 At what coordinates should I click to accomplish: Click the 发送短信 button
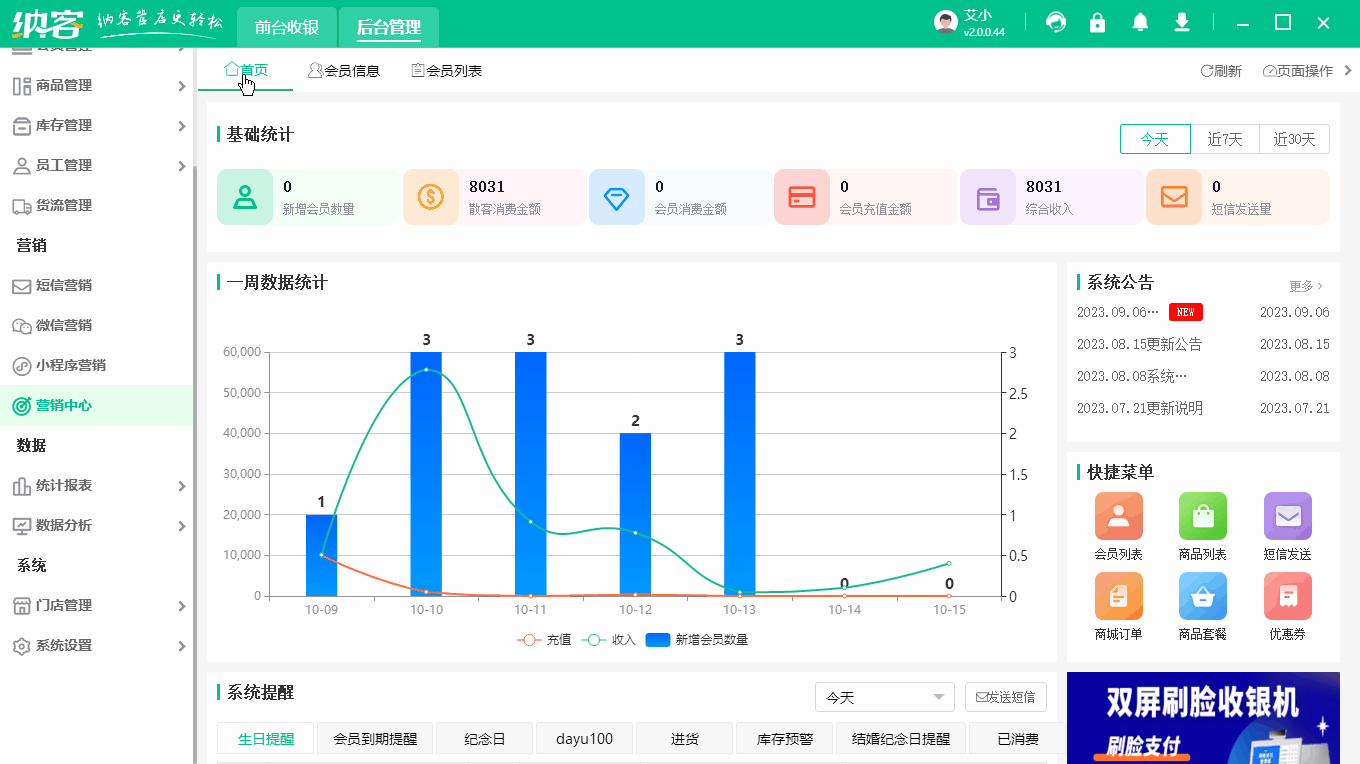click(x=1006, y=697)
